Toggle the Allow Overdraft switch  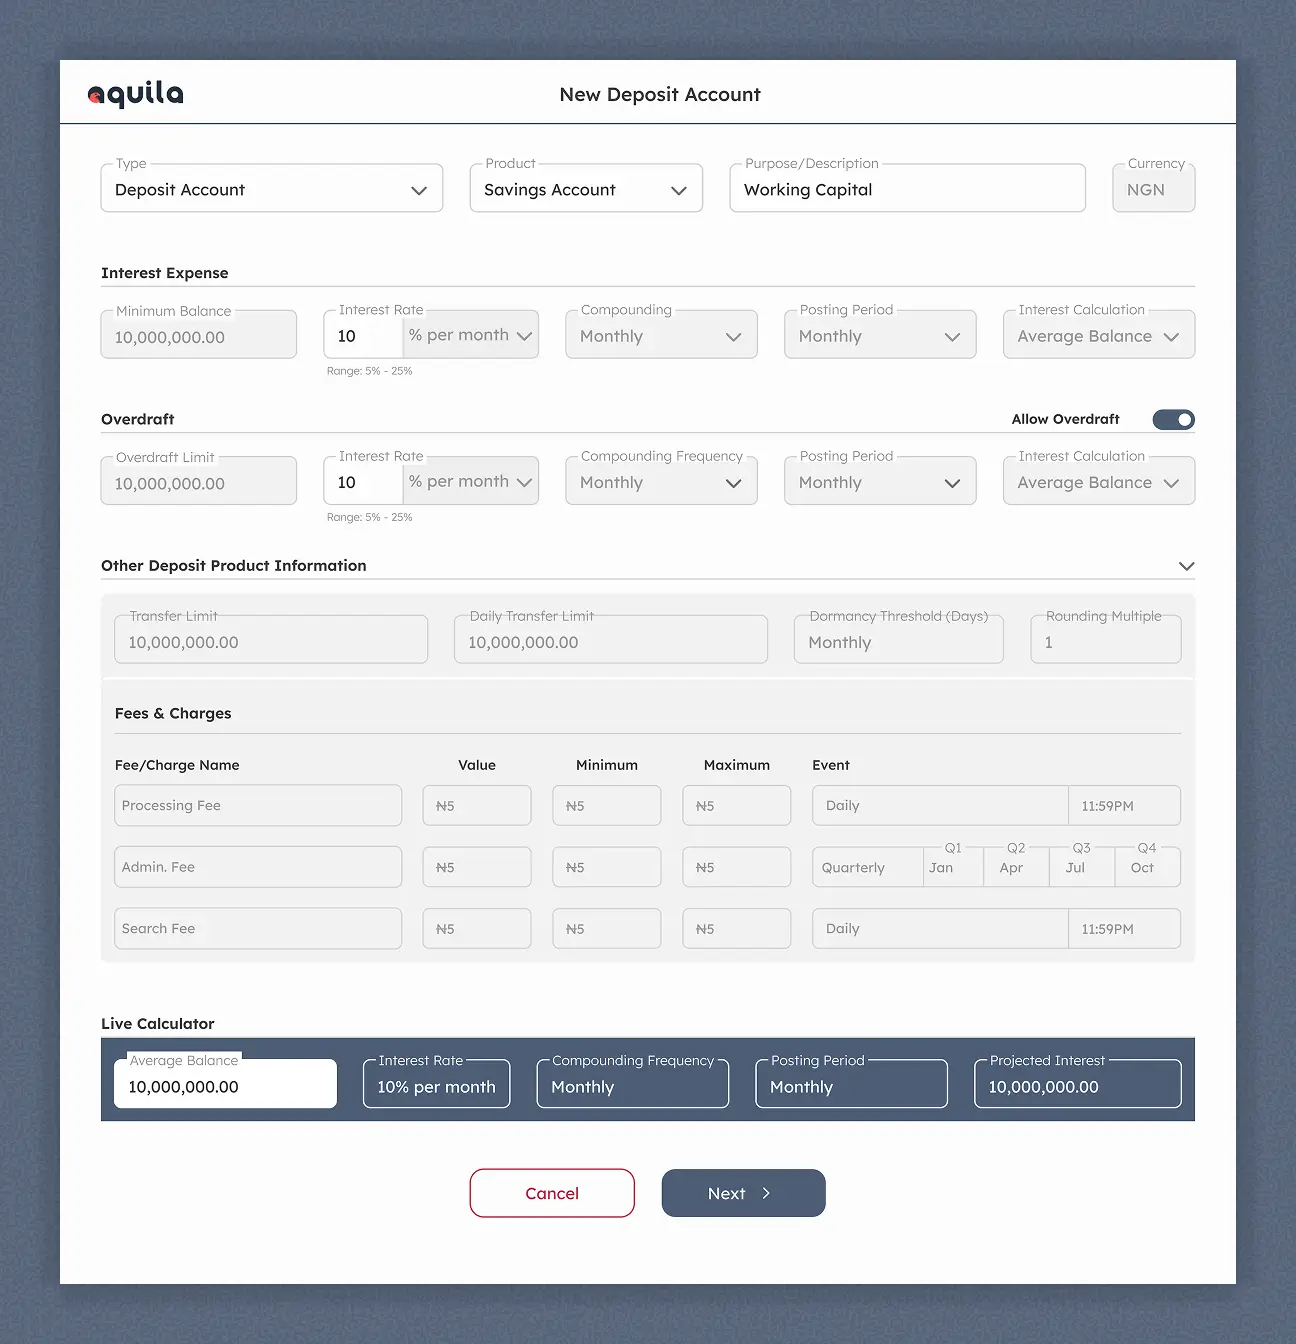(1173, 420)
